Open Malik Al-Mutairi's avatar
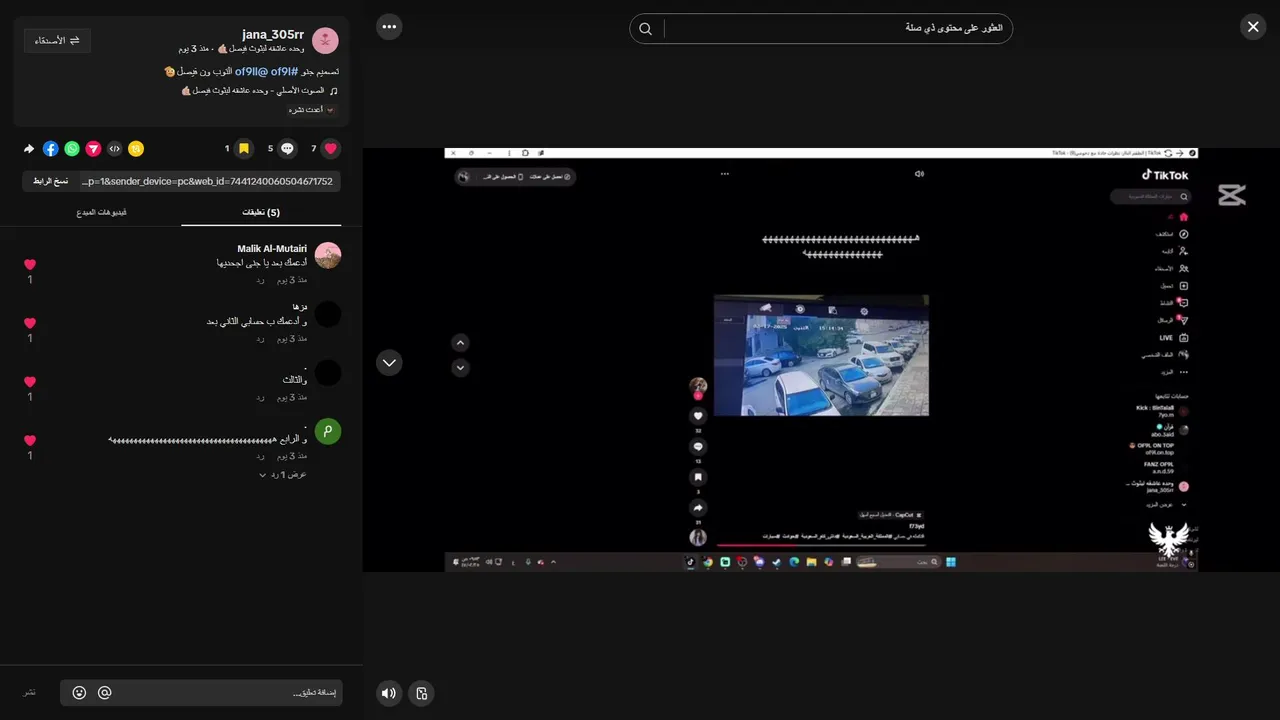Screen dimensions: 1280x720 pyautogui.click(x=328, y=255)
